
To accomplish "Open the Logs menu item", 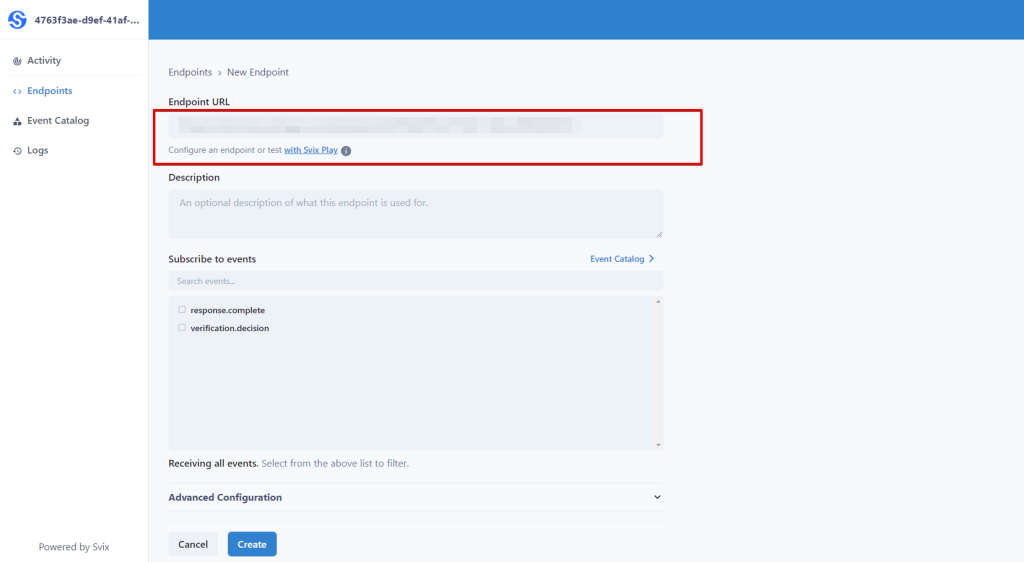I will click(x=37, y=151).
